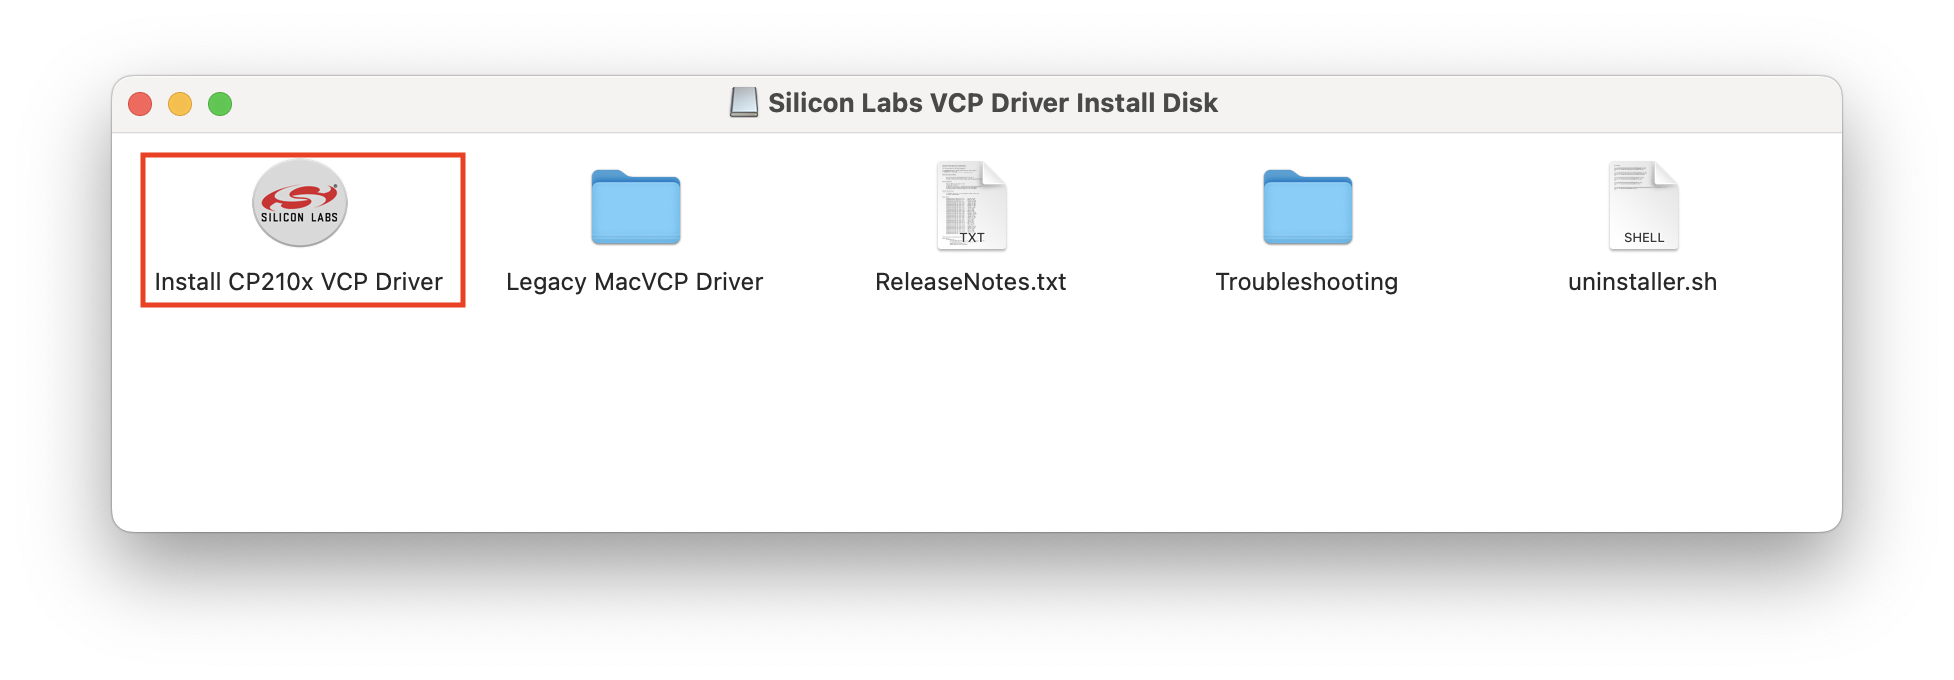
Task: Click the green zoom button
Action: (x=221, y=103)
